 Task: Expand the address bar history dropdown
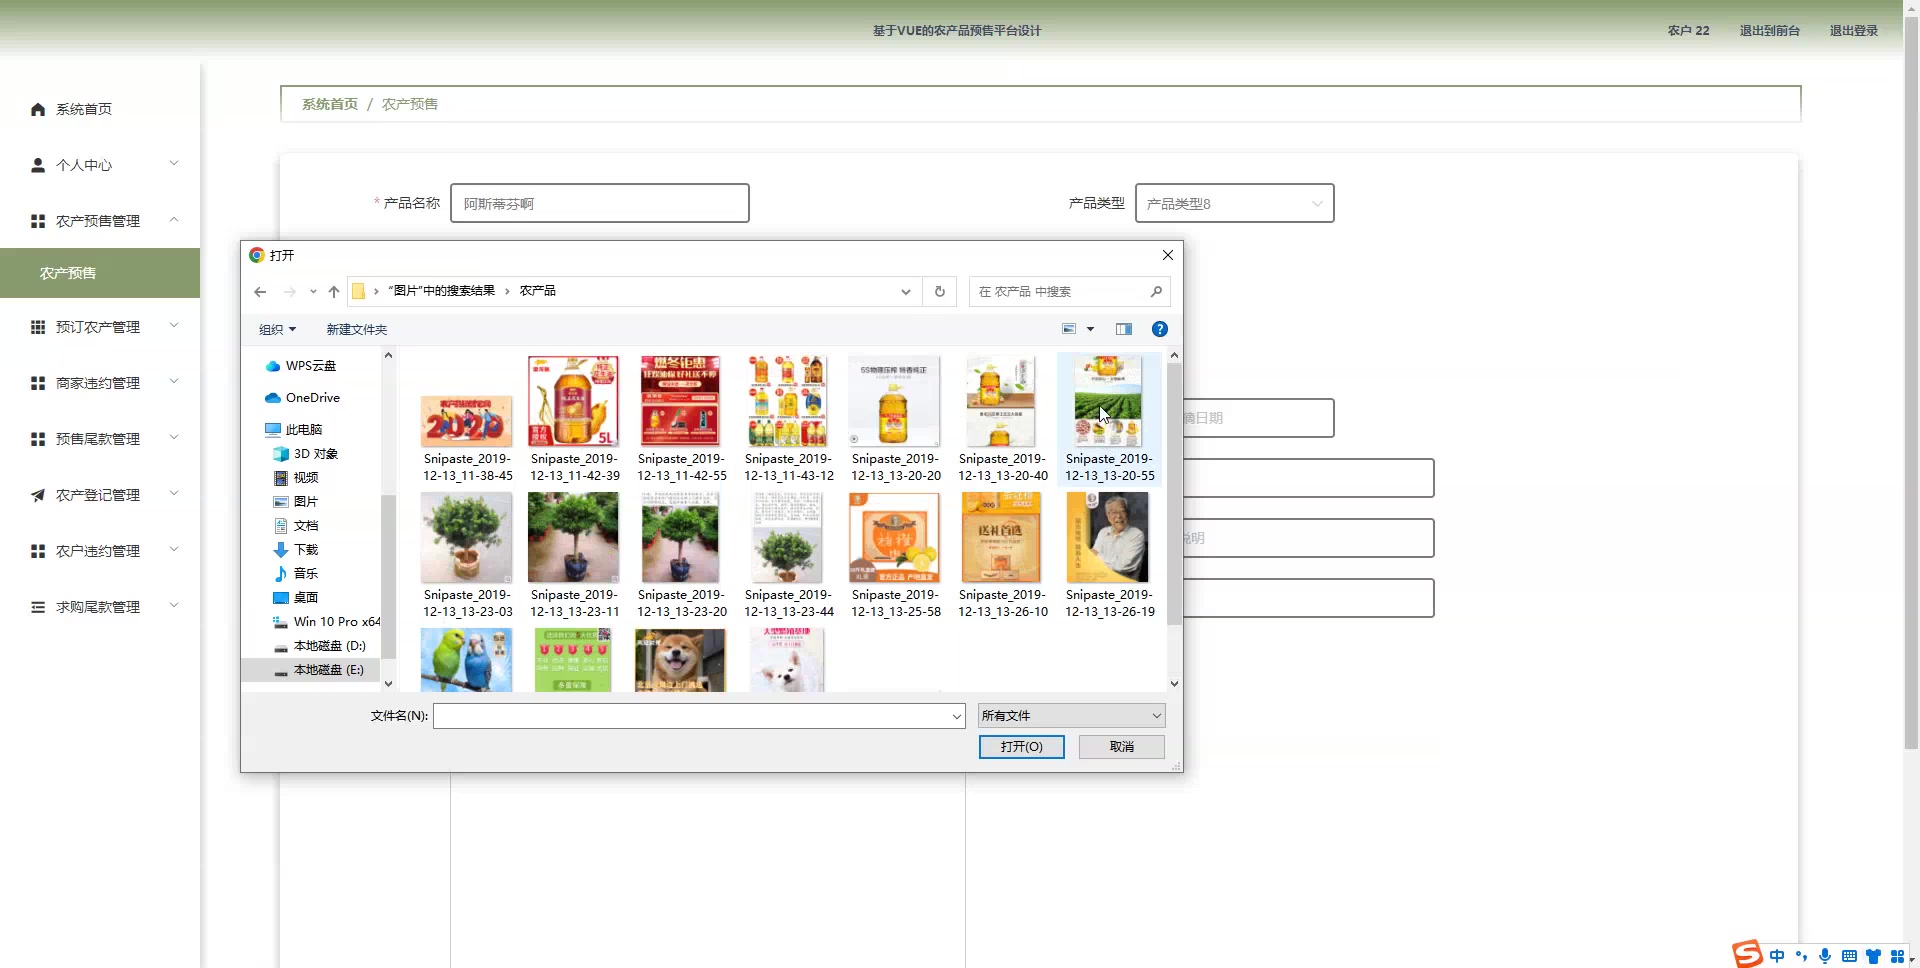click(906, 292)
